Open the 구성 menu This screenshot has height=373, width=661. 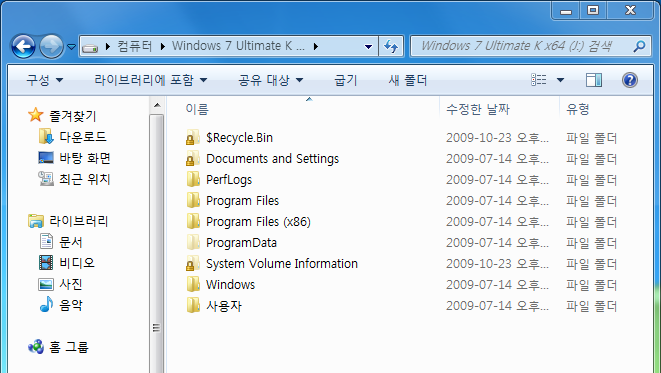(x=45, y=80)
